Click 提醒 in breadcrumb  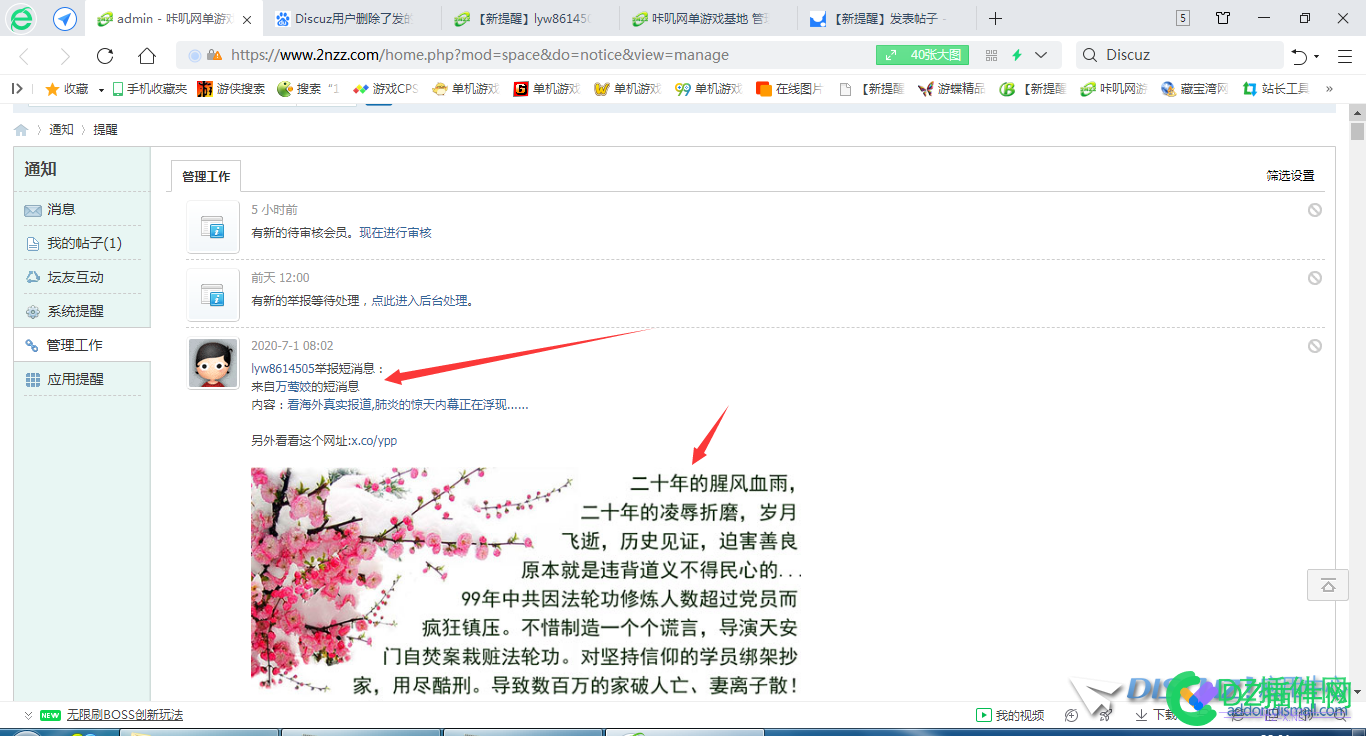click(x=105, y=130)
